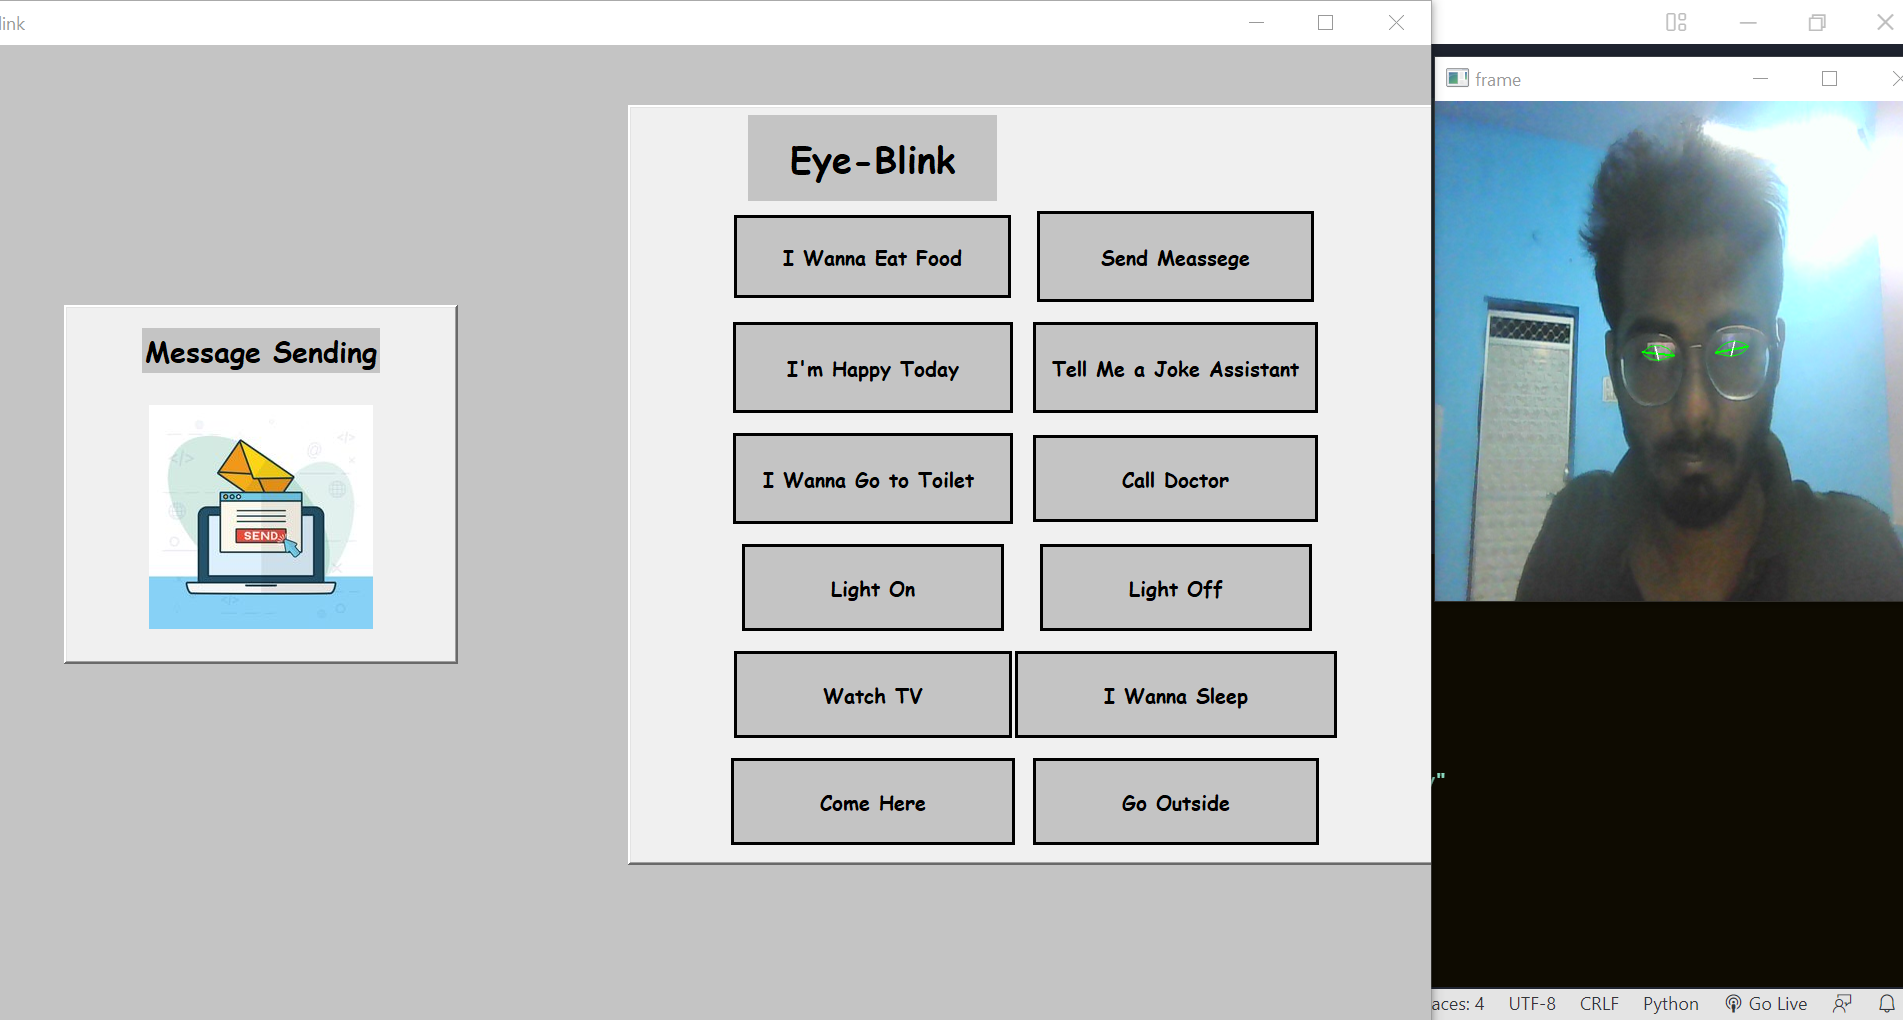Click I'm Happy Today
This screenshot has height=1020, width=1903.
point(872,368)
